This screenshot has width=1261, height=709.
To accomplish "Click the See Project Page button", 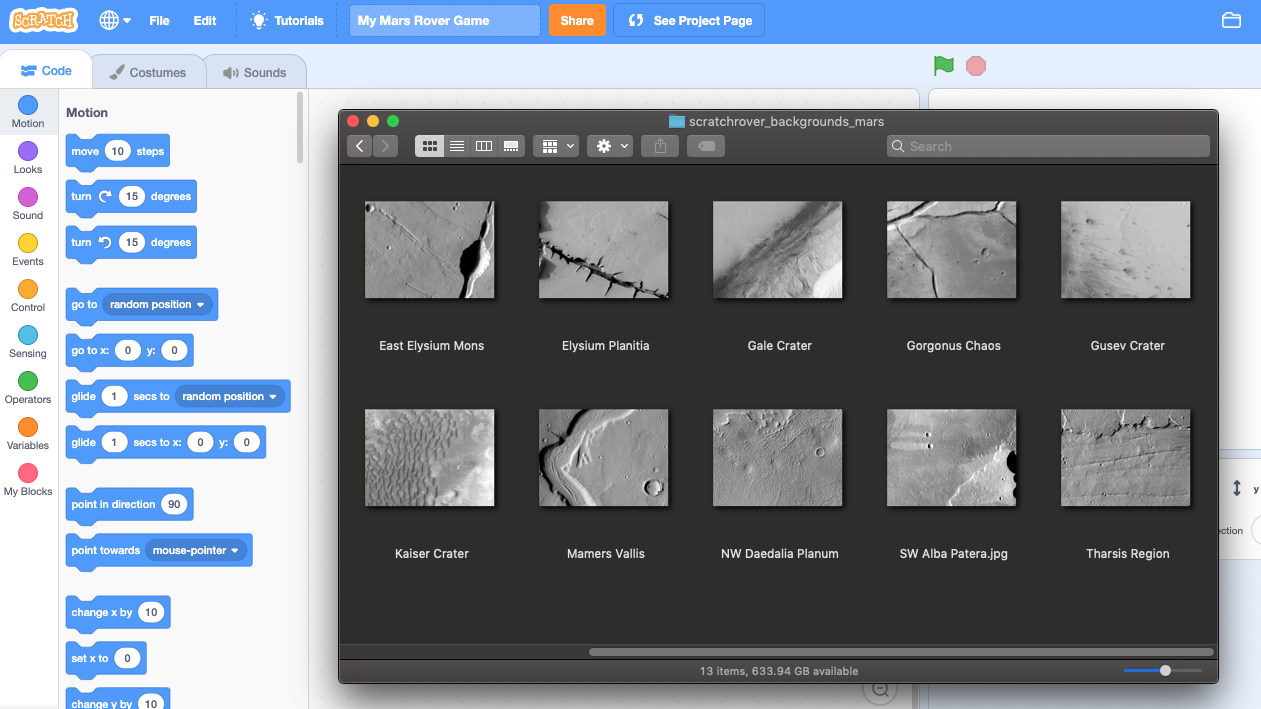I will [688, 19].
